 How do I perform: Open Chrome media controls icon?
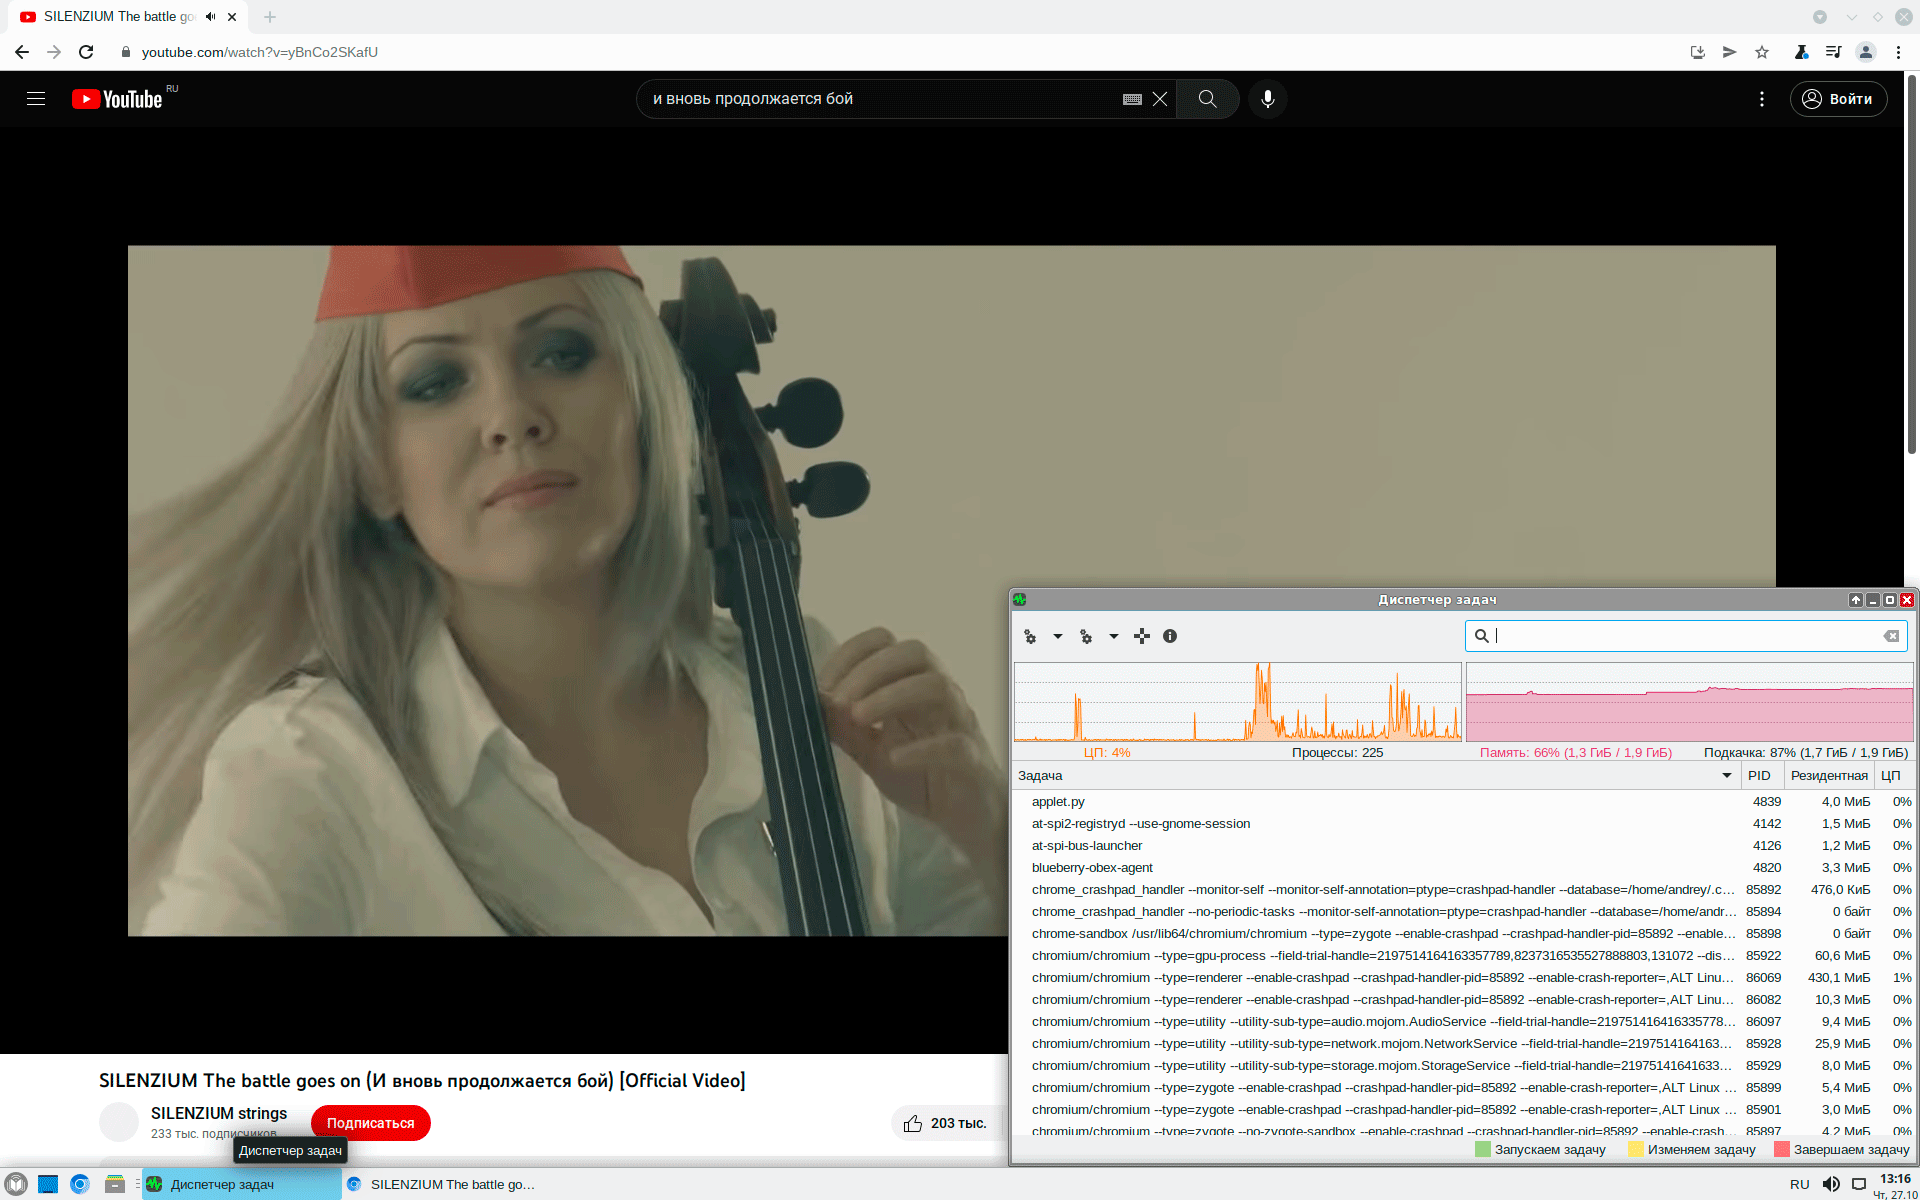pos(1833,52)
